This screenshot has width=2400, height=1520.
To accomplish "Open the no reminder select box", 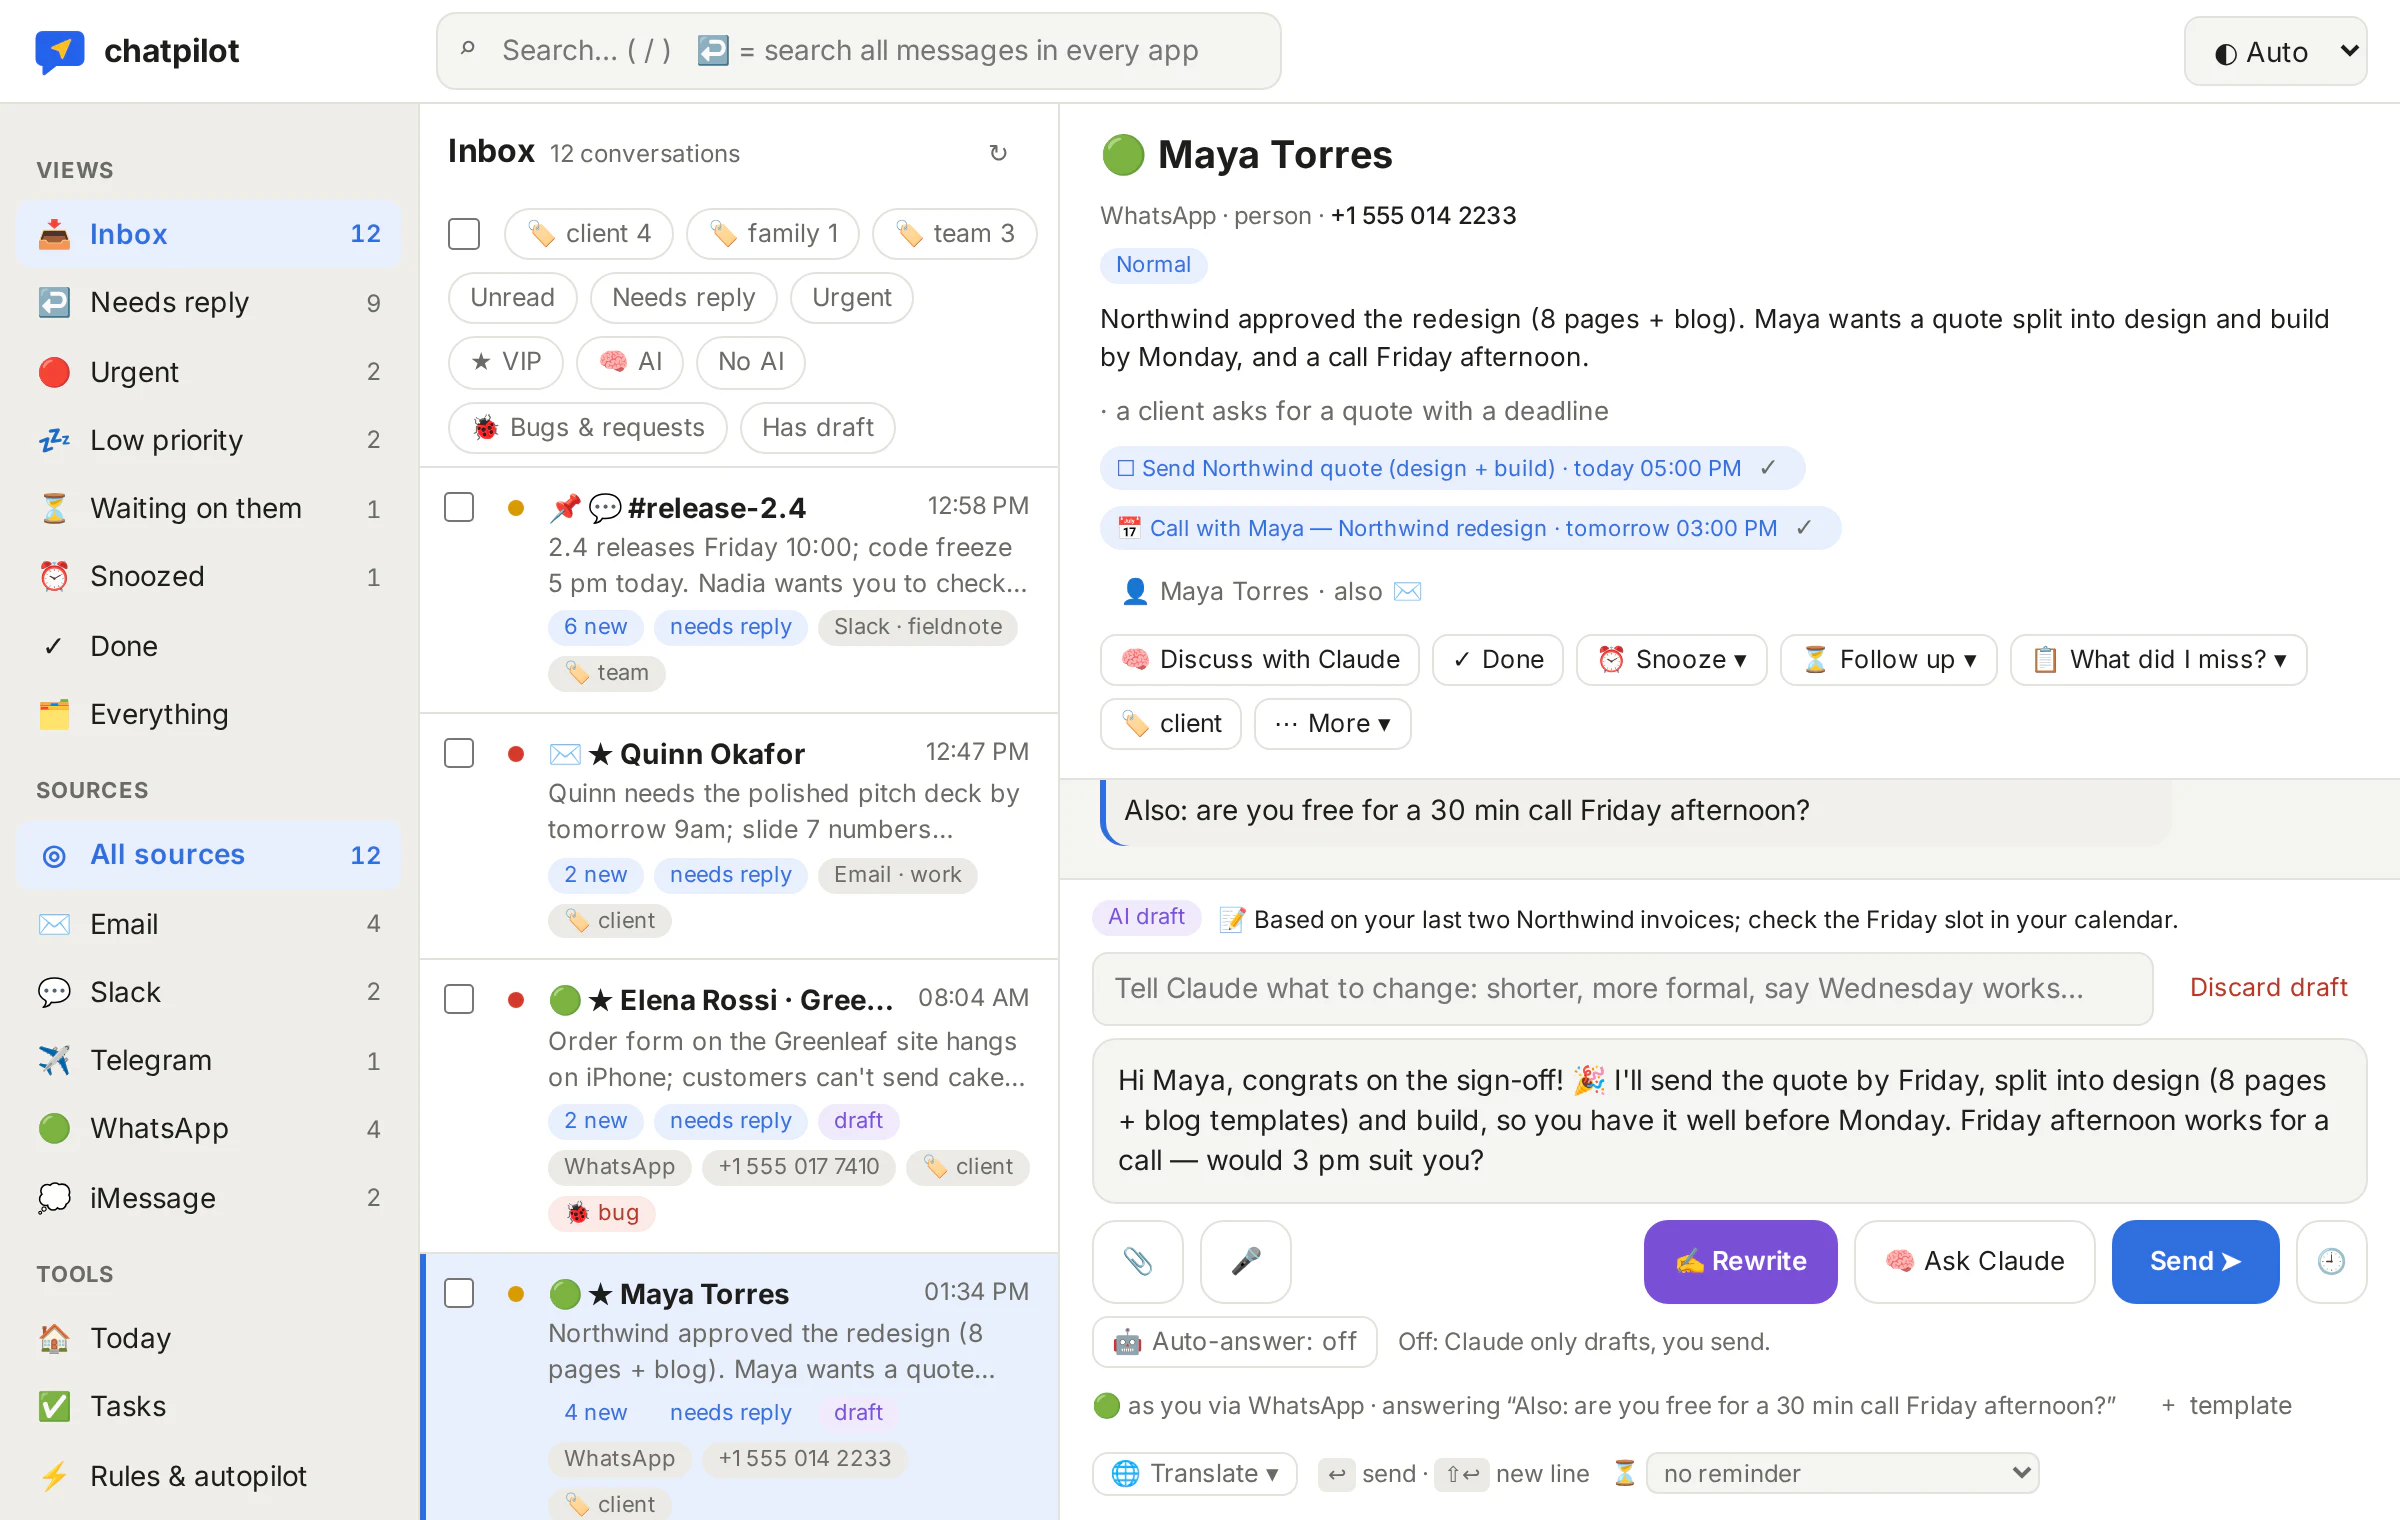I will pyautogui.click(x=1842, y=1473).
